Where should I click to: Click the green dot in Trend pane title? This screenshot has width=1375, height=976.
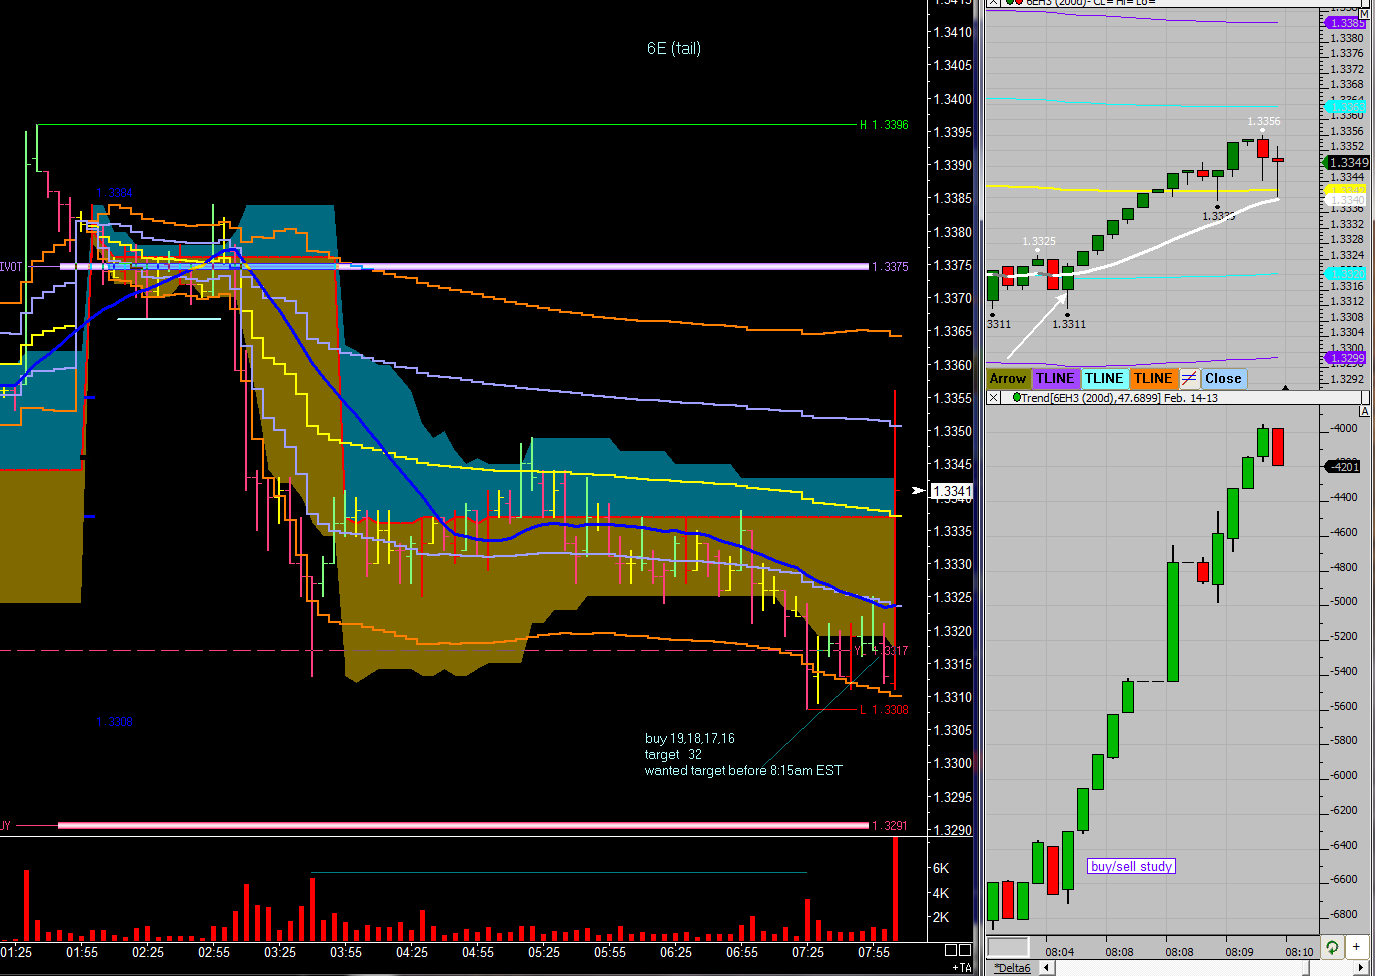point(1016,398)
